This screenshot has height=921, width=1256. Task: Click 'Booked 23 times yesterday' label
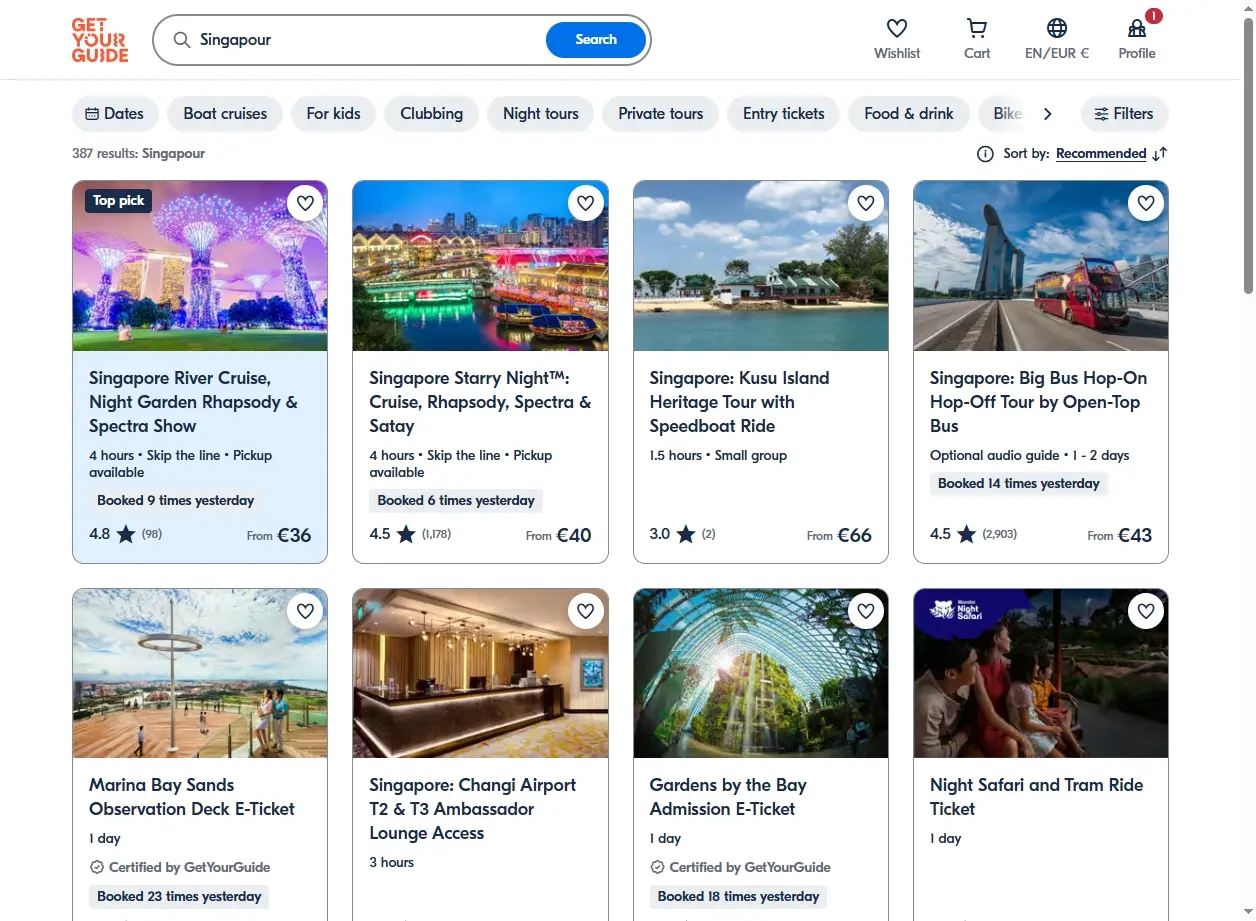click(179, 897)
